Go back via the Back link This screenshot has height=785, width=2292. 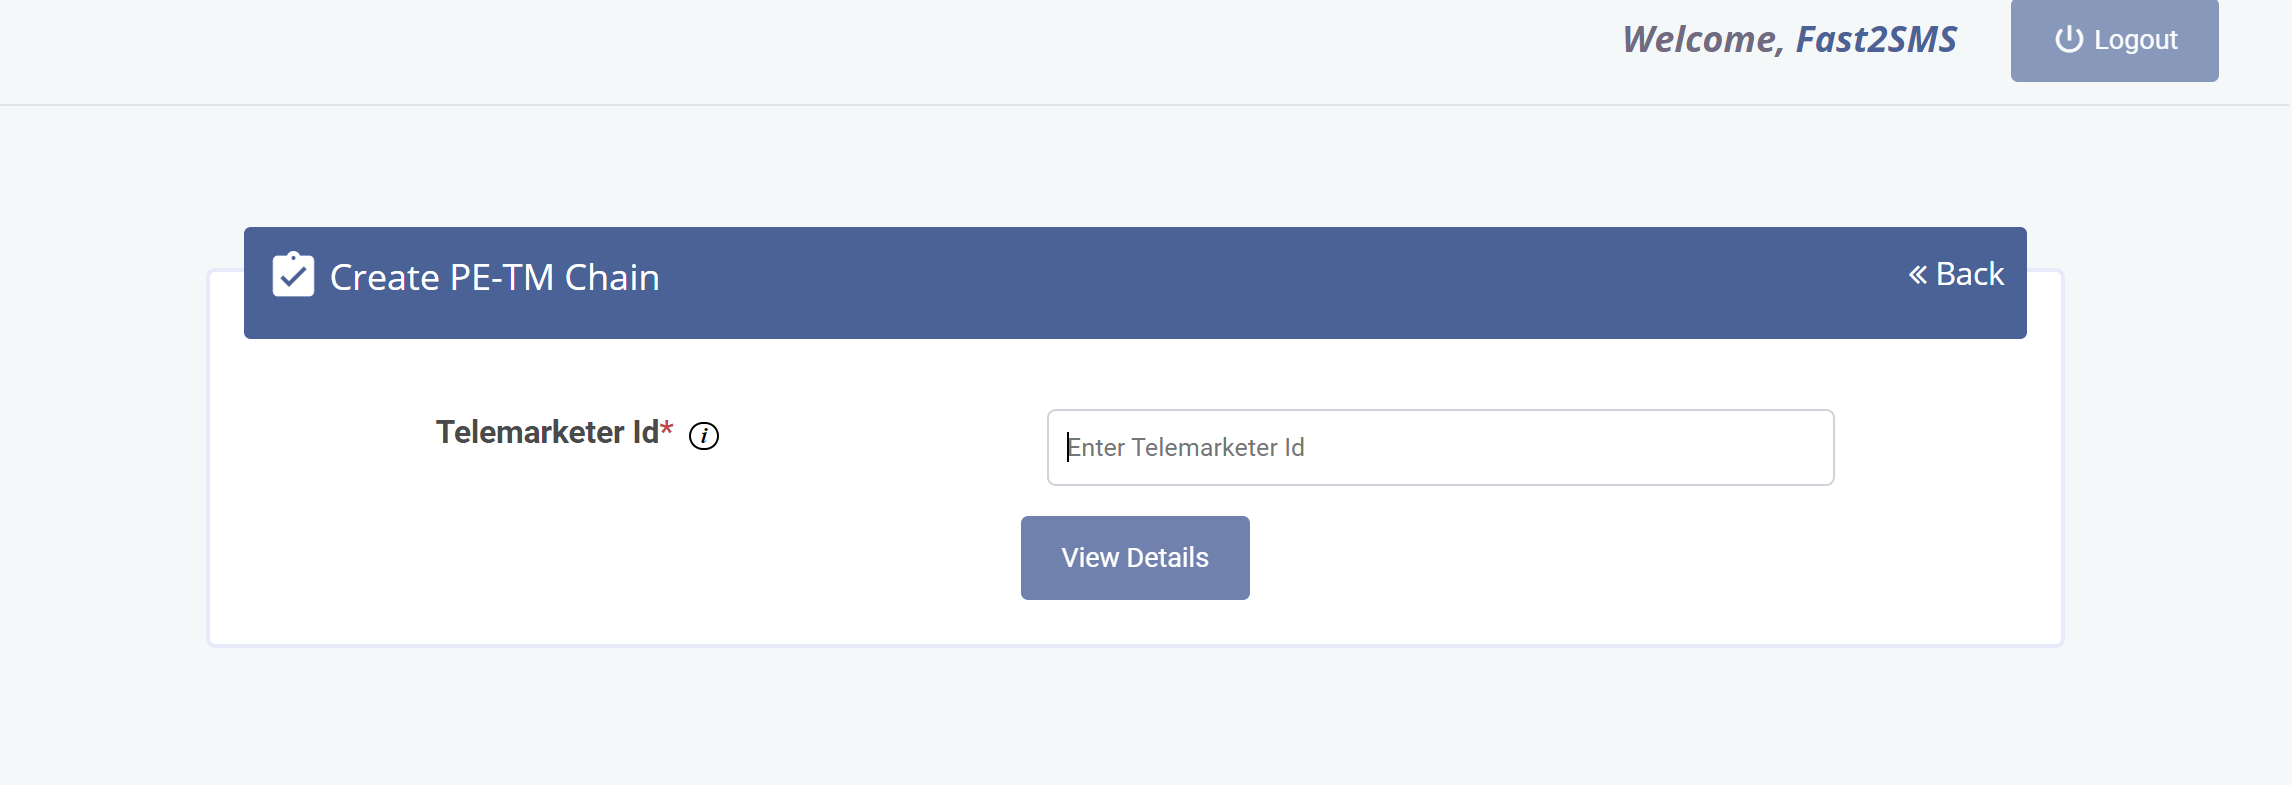click(x=1956, y=274)
